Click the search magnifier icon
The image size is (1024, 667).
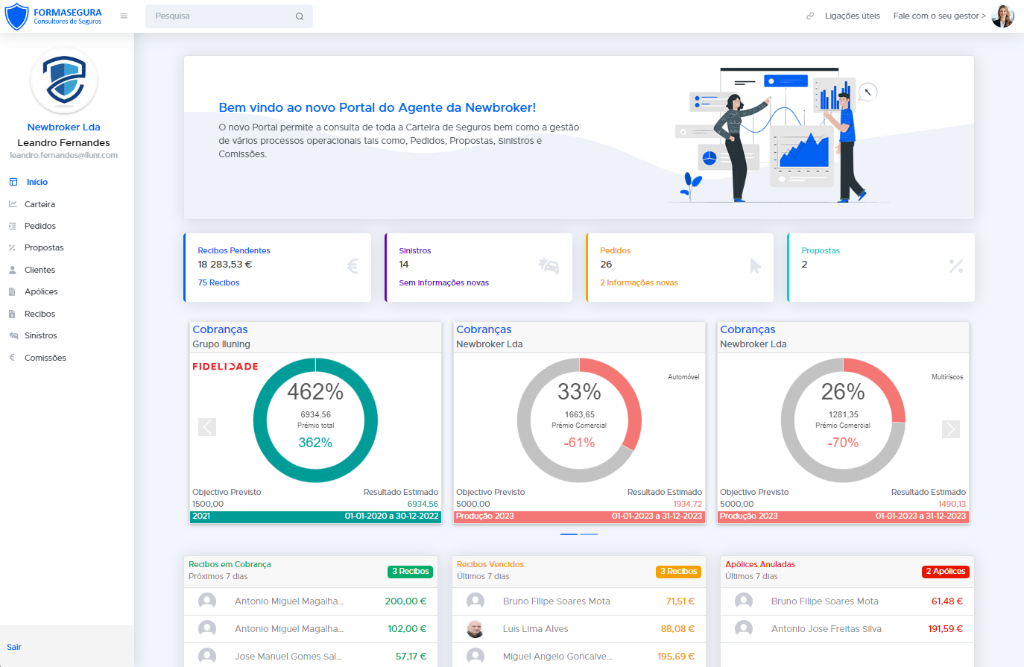pyautogui.click(x=299, y=16)
